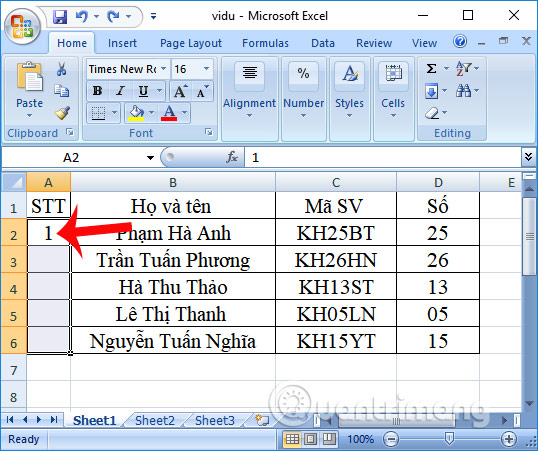Zoom in with the plus button
Viewport: 538px width, 451px height.
pyautogui.click(x=508, y=439)
